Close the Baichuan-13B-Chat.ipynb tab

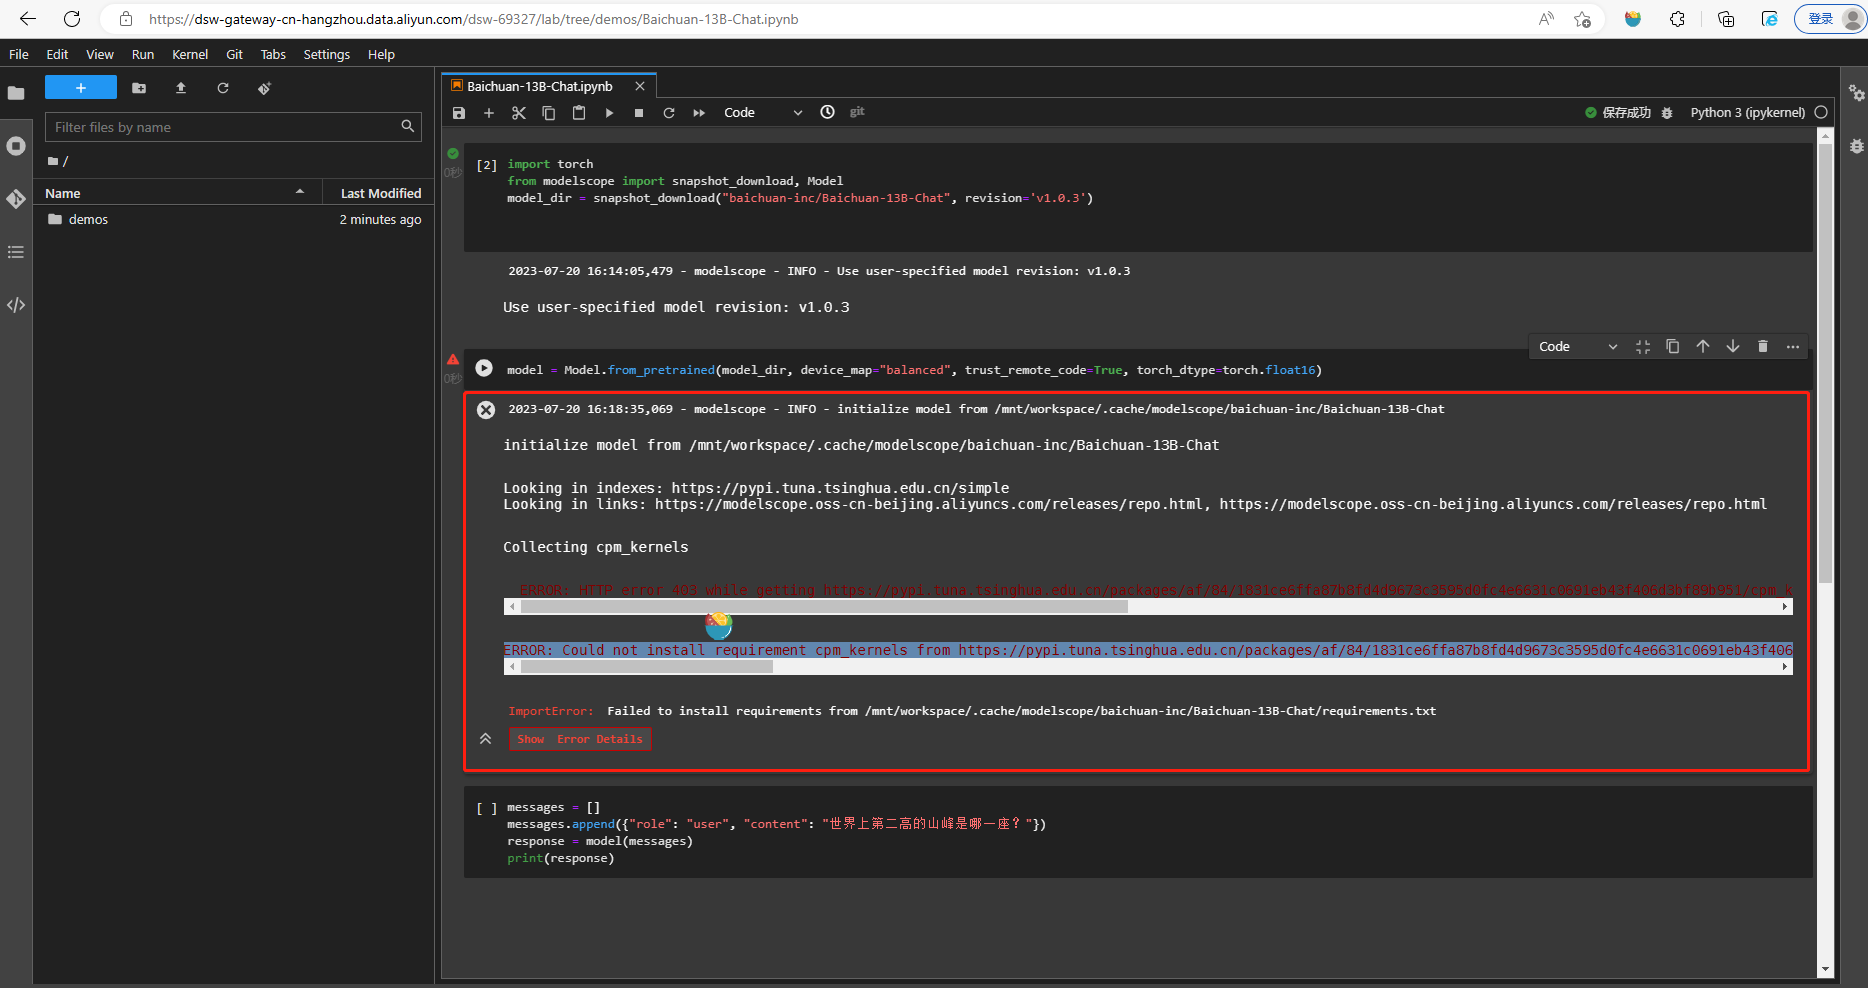click(640, 87)
